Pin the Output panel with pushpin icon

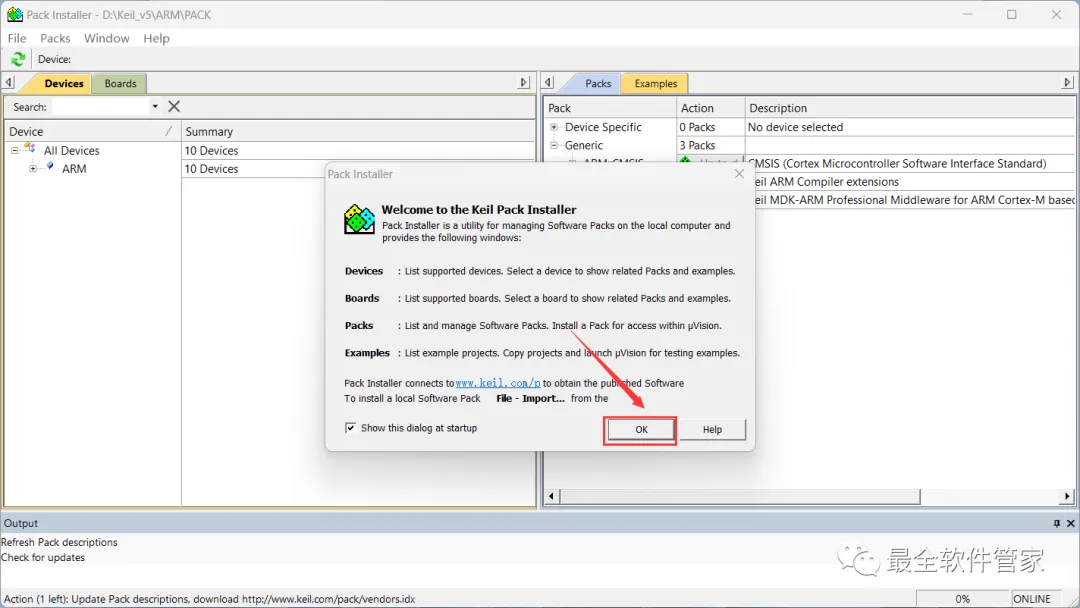point(1057,523)
